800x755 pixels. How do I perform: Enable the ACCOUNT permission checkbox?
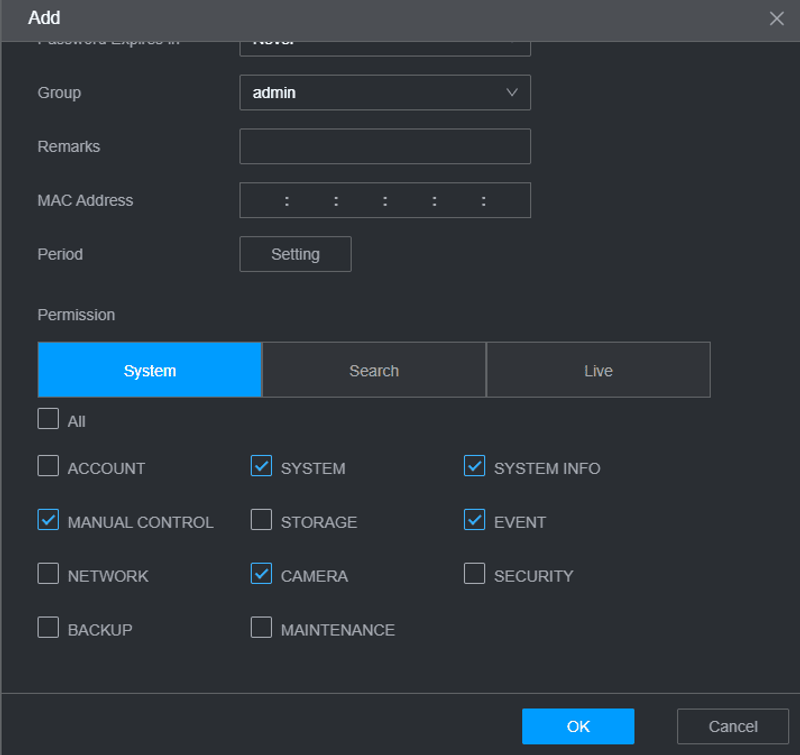[48, 466]
